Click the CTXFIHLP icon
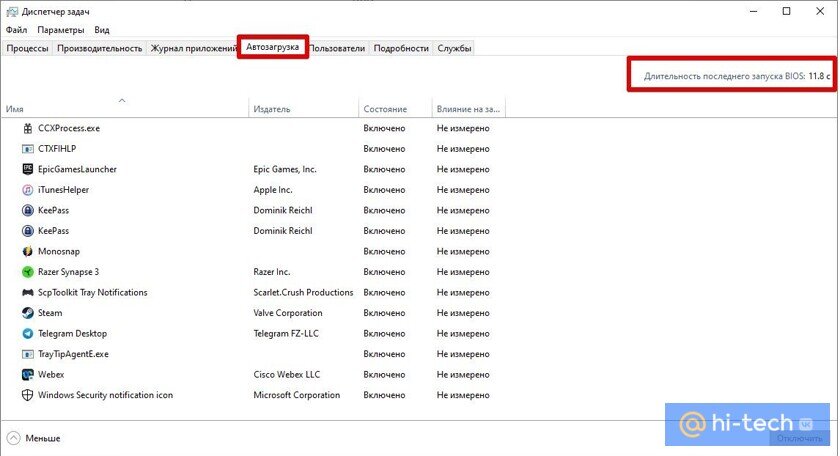The image size is (840, 456). tap(27, 148)
